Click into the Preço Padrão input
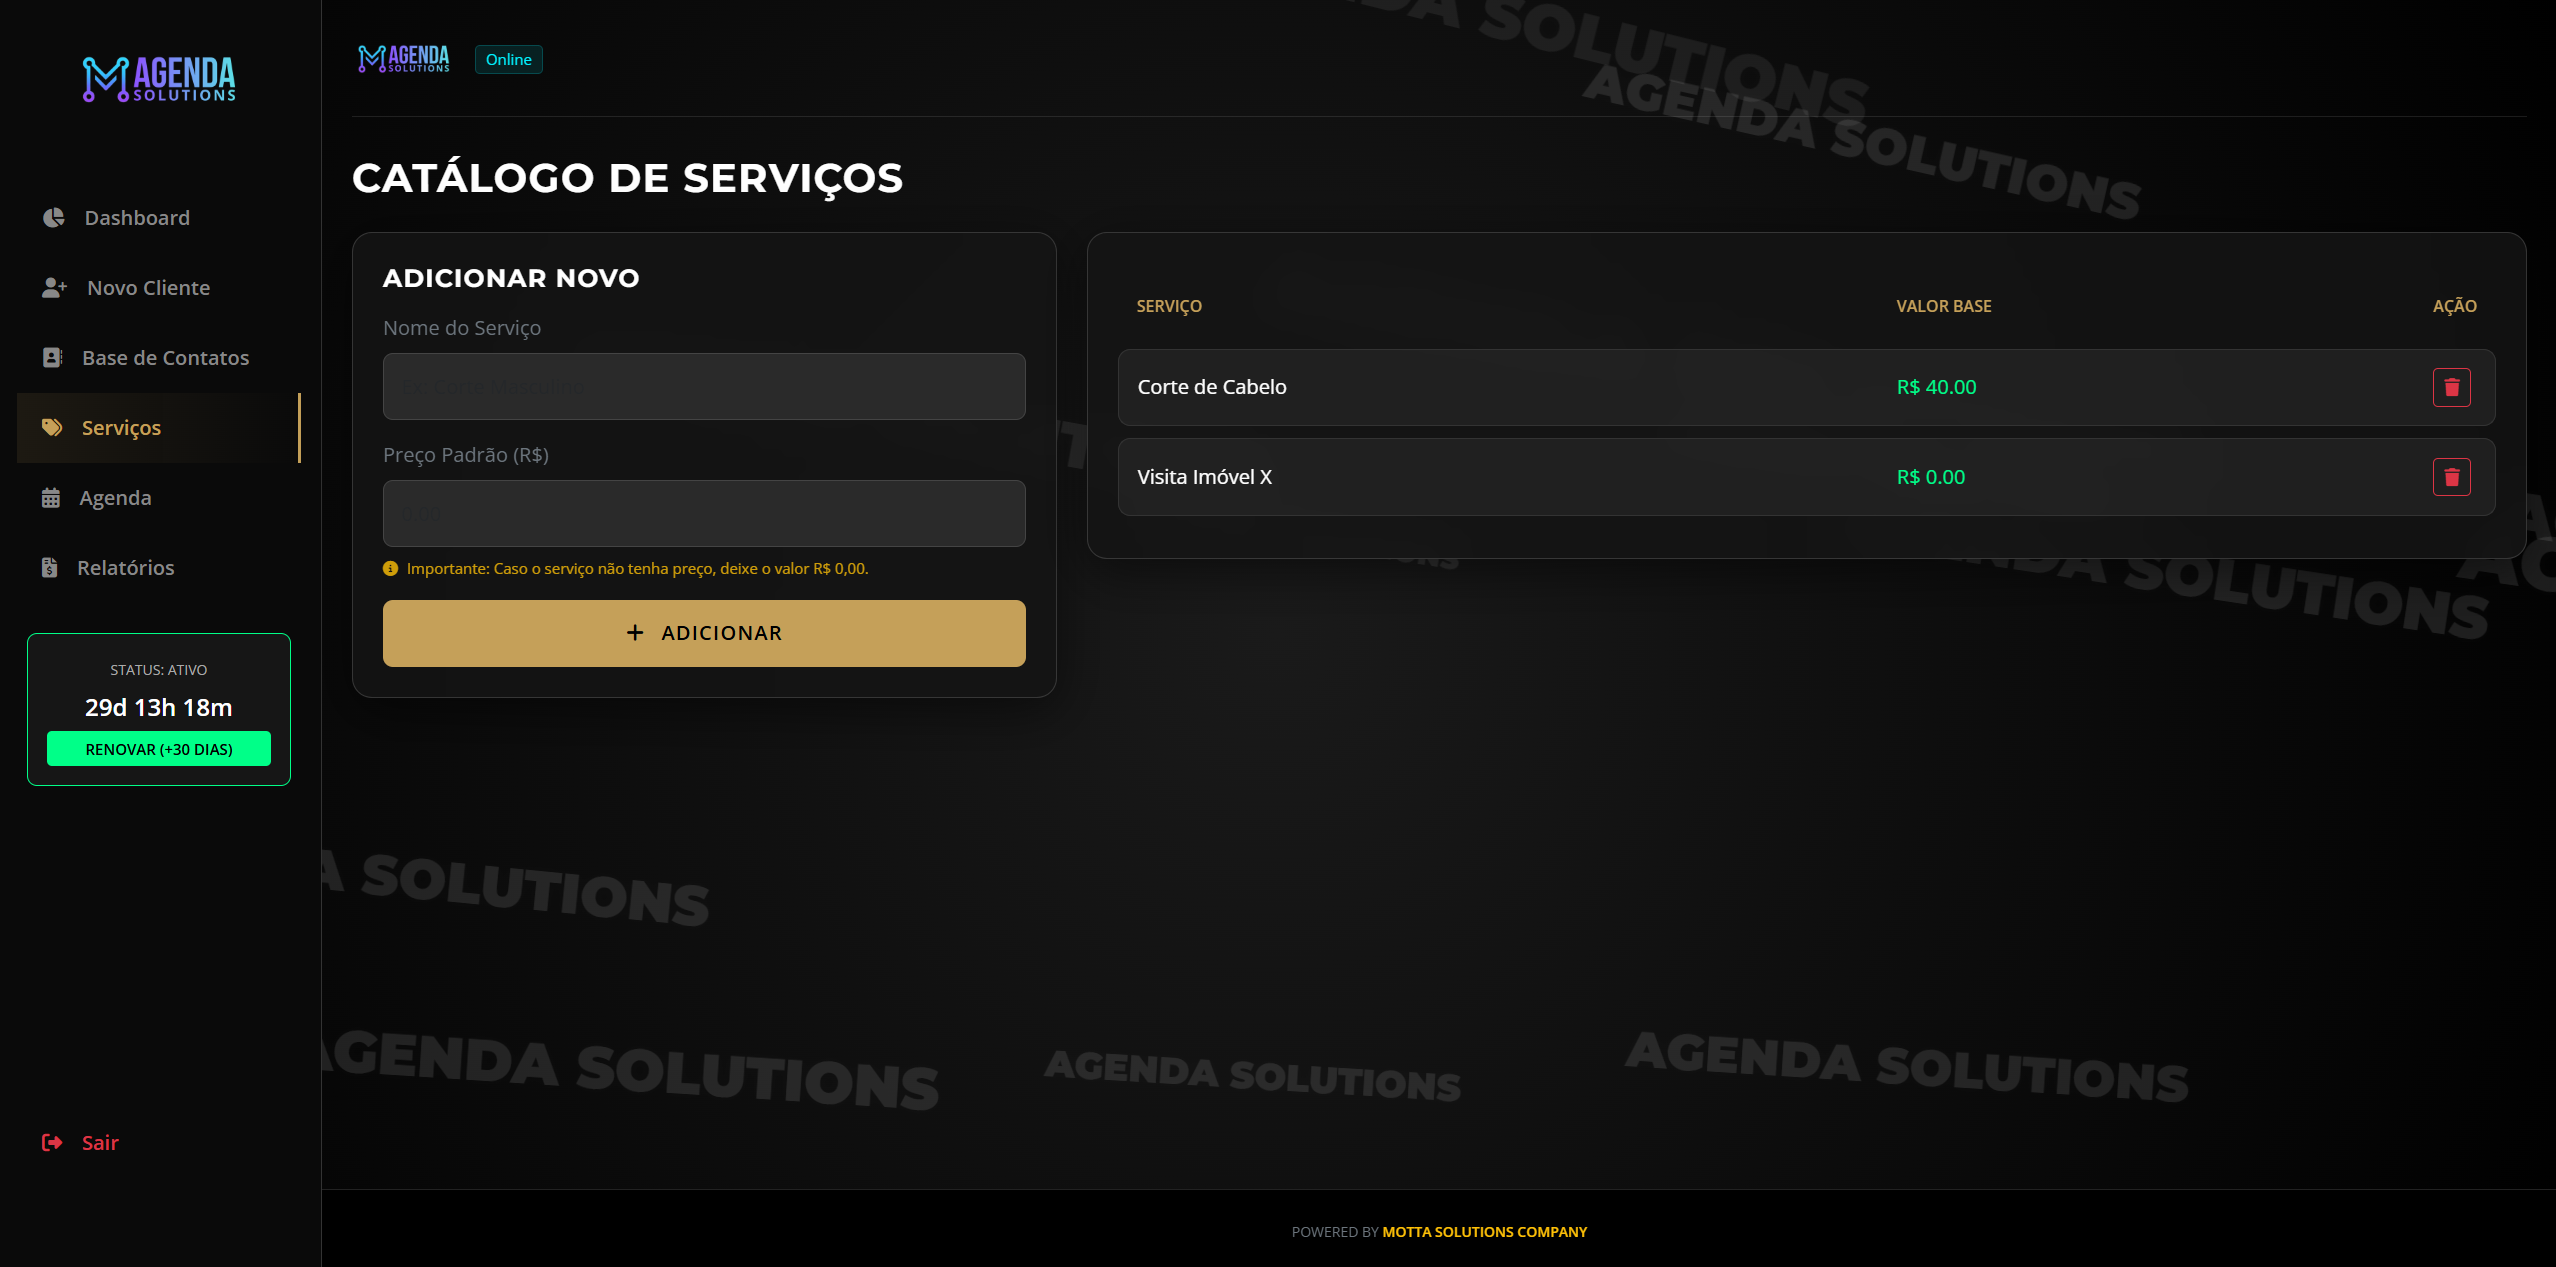The height and width of the screenshot is (1267, 2556). click(x=704, y=514)
